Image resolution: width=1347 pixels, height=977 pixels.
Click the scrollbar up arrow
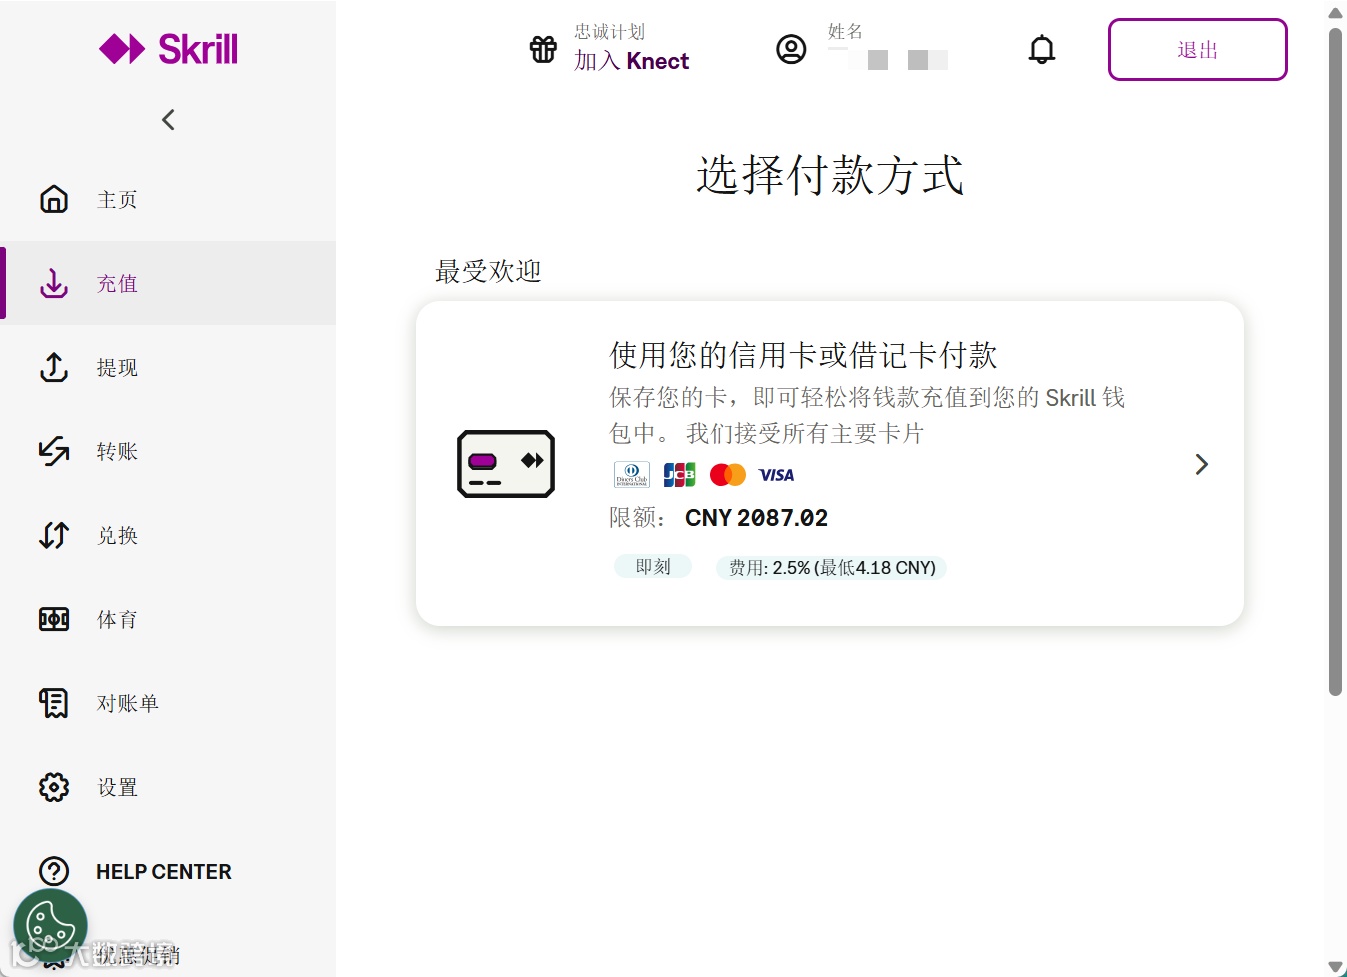coord(1335,13)
